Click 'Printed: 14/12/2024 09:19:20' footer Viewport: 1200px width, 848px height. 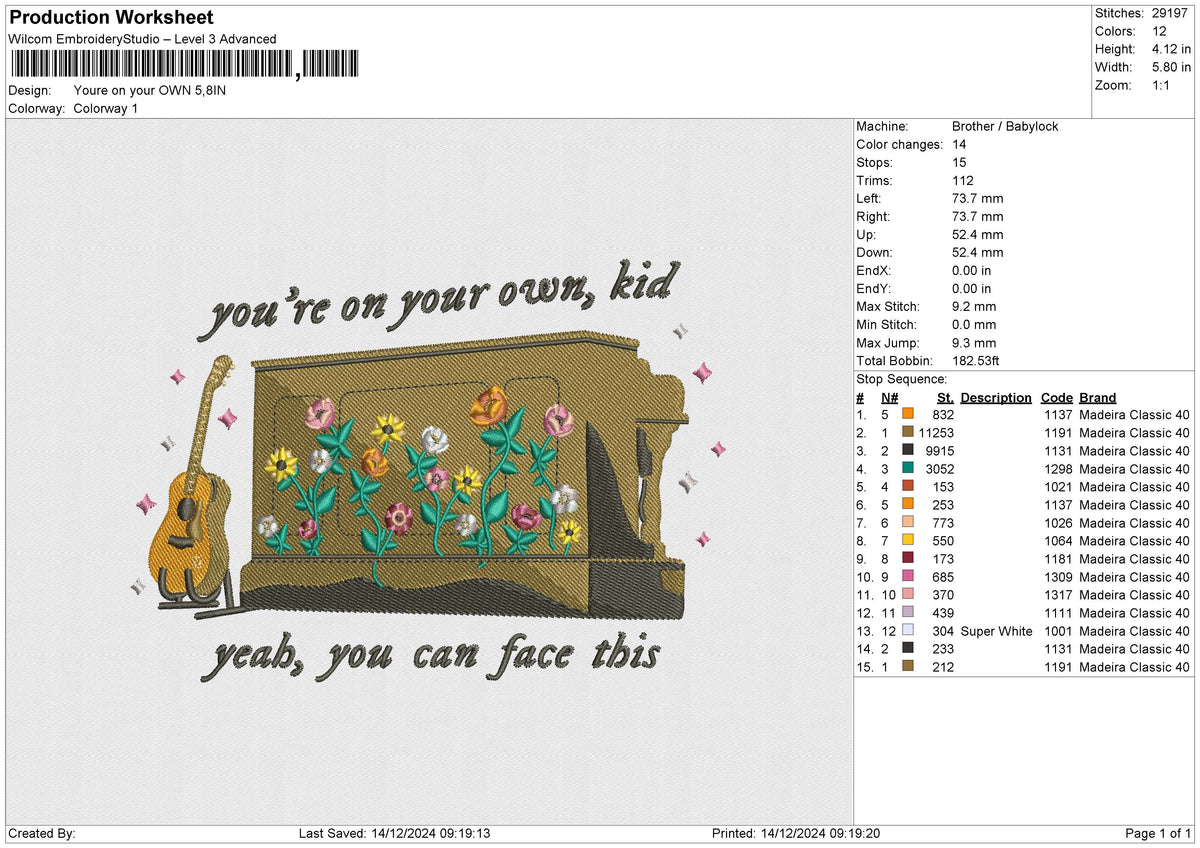(x=795, y=834)
